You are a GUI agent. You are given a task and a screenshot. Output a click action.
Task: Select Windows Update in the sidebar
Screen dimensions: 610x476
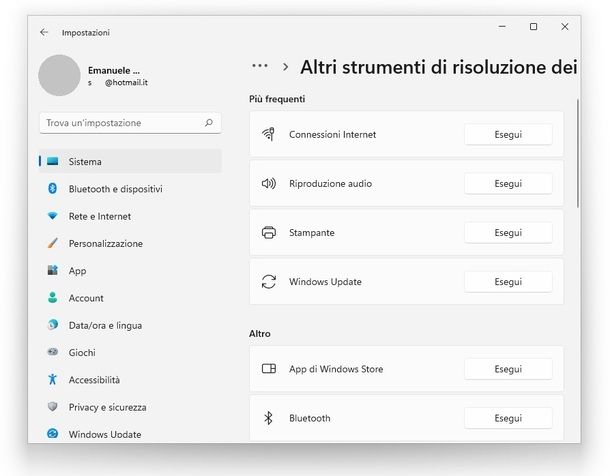(130, 434)
